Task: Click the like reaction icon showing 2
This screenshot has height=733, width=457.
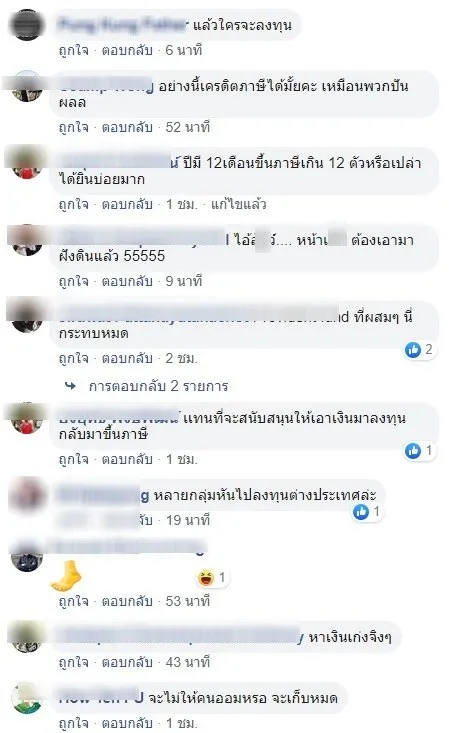Action: [x=413, y=350]
